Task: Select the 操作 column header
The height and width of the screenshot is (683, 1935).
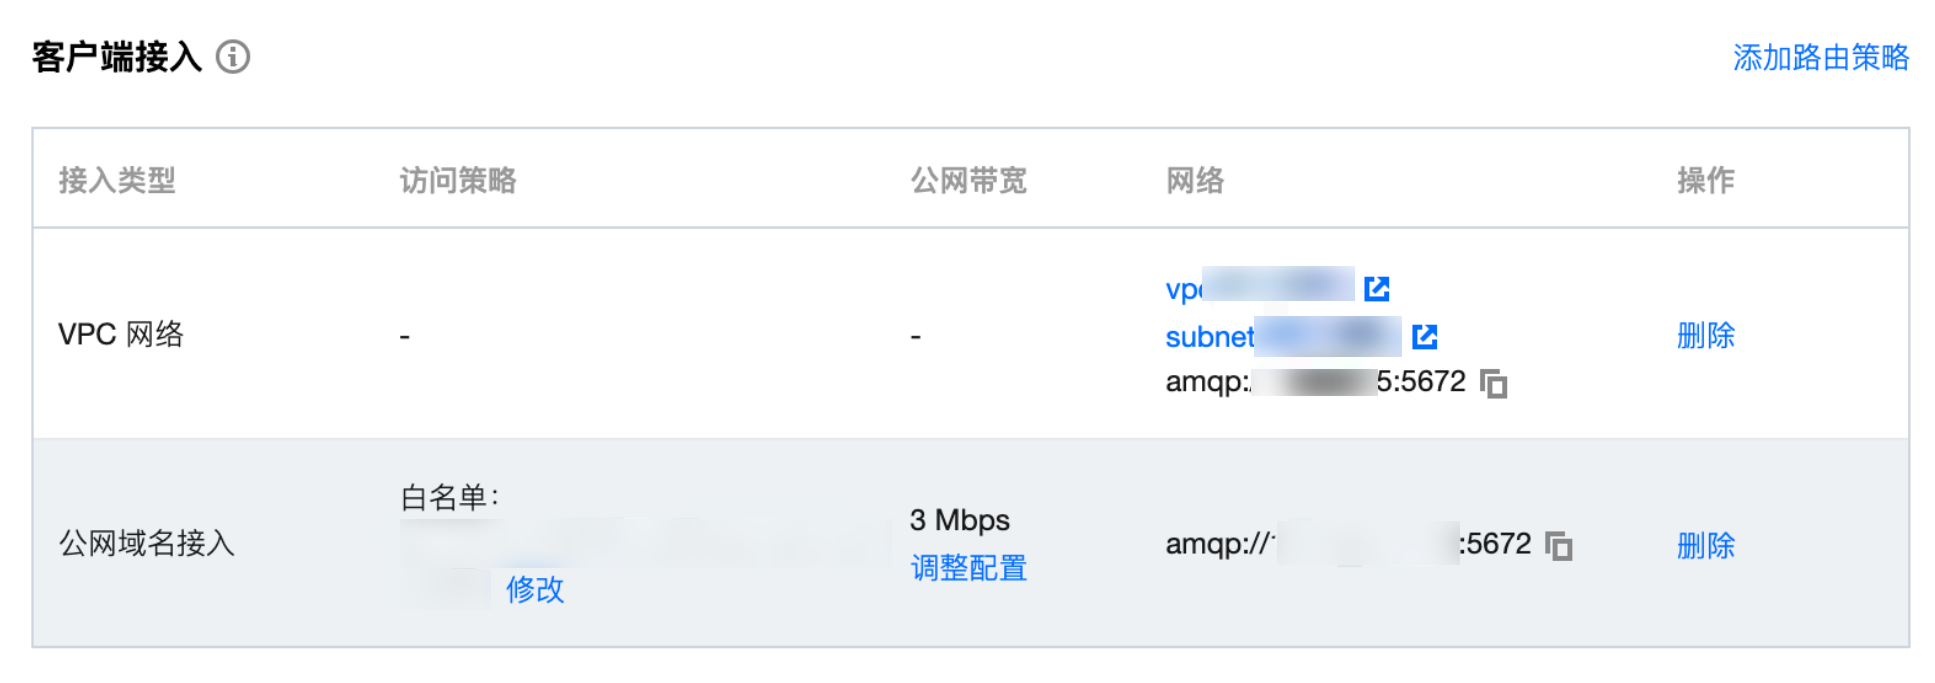Action: tap(1706, 180)
